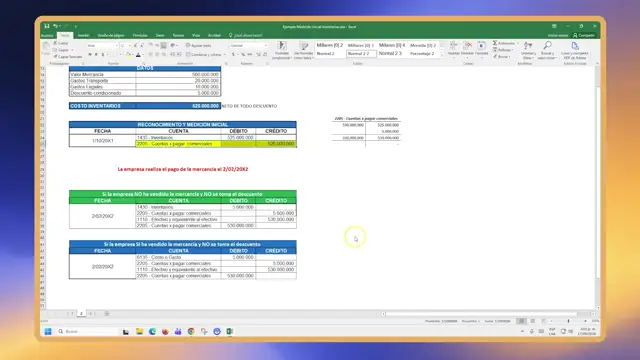Increase font size with large A icon
Image resolution: width=640 pixels, height=360 pixels.
click(136, 46)
